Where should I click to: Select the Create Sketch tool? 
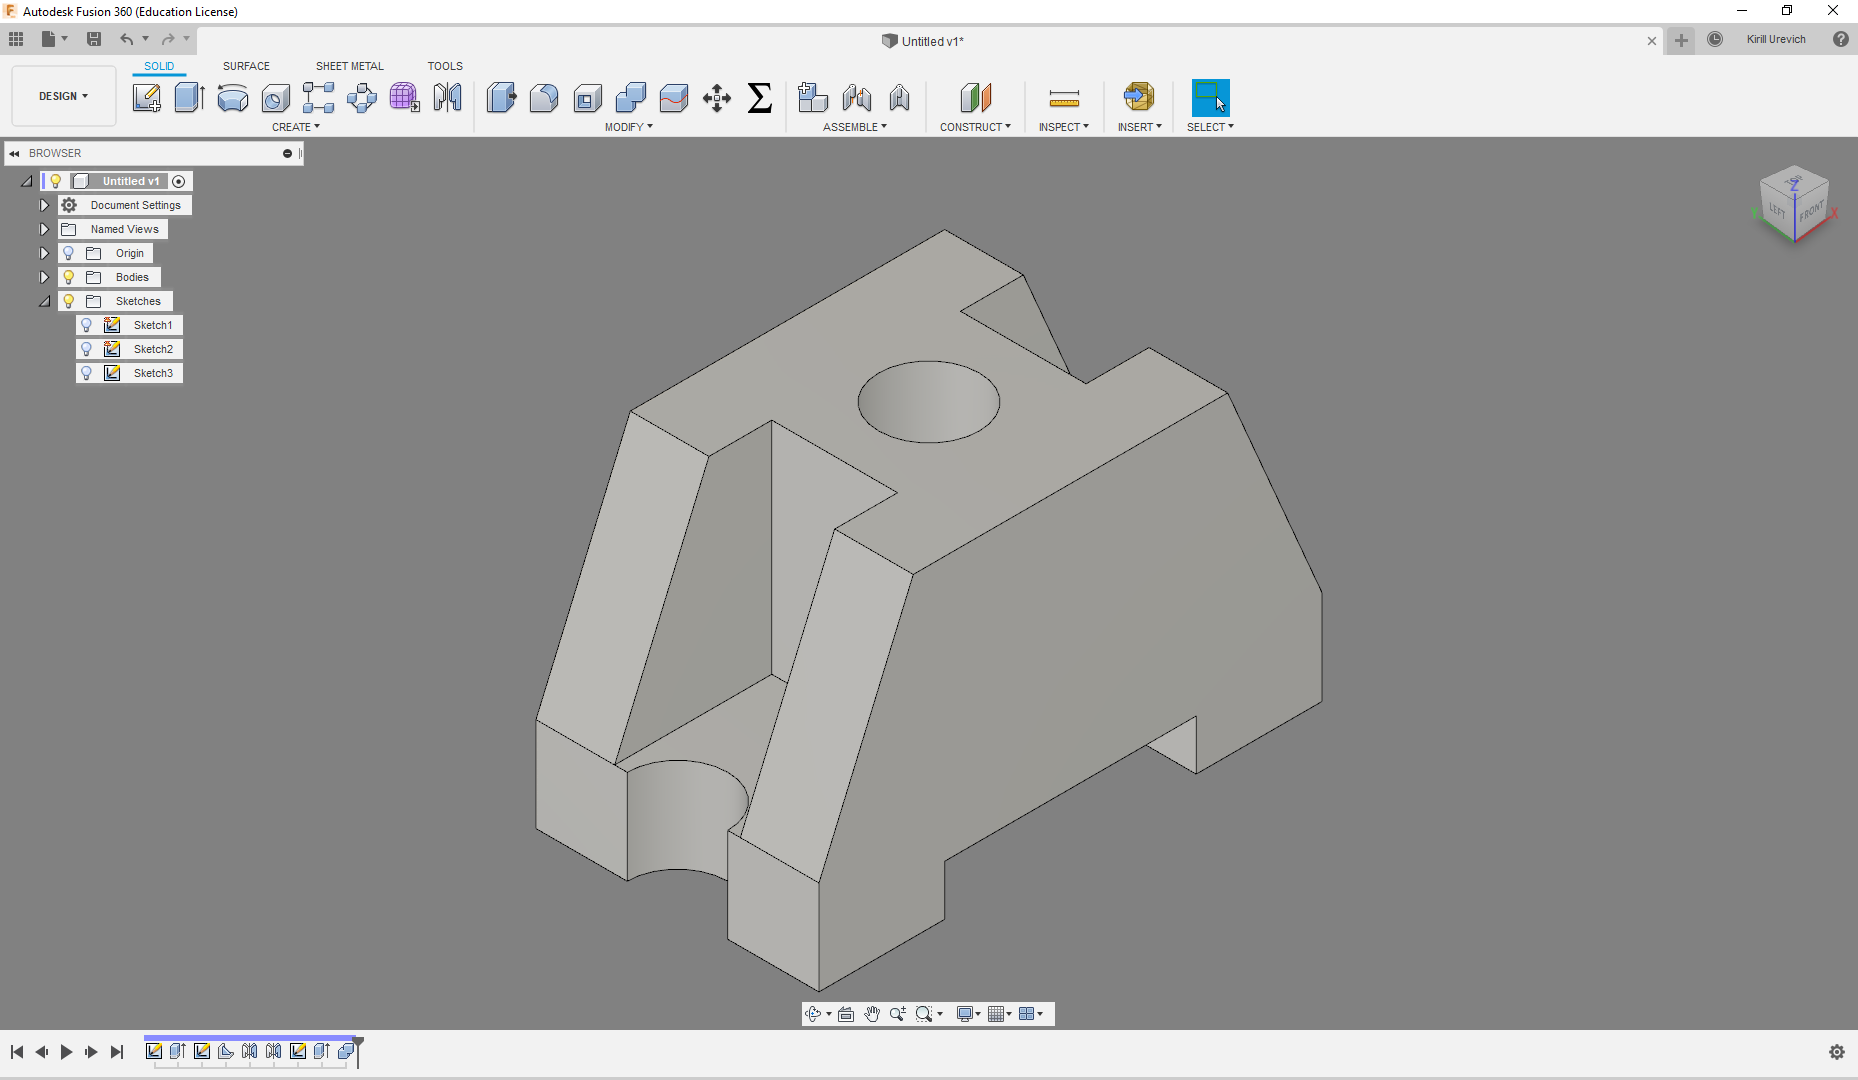(x=146, y=98)
